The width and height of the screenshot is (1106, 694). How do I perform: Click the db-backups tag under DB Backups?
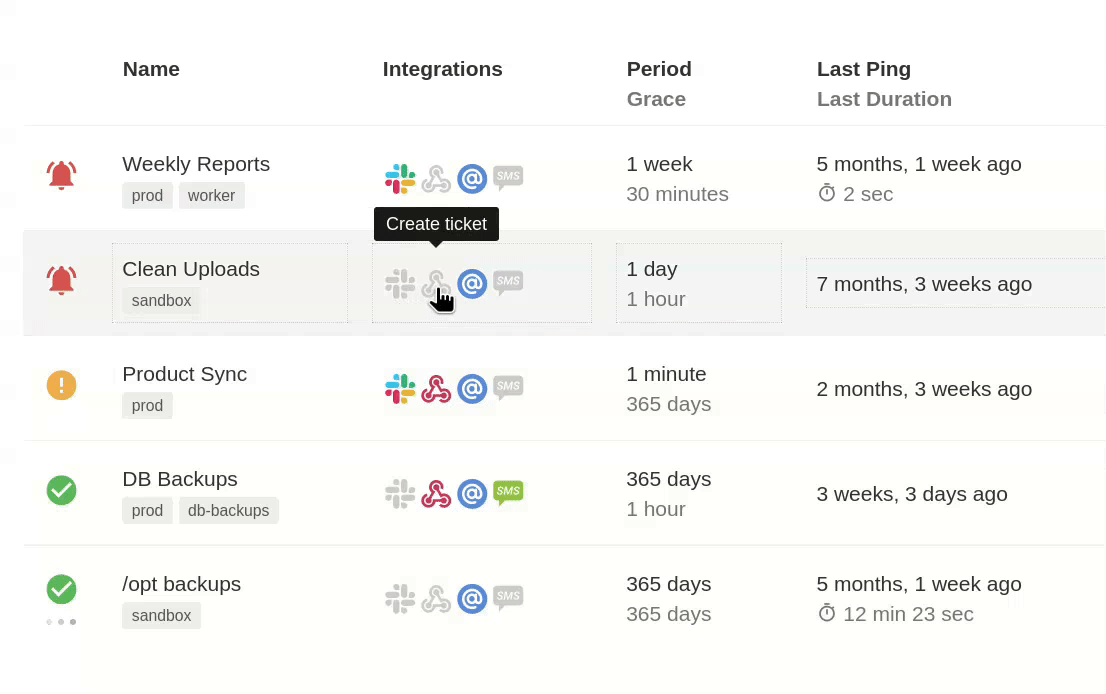(x=228, y=510)
